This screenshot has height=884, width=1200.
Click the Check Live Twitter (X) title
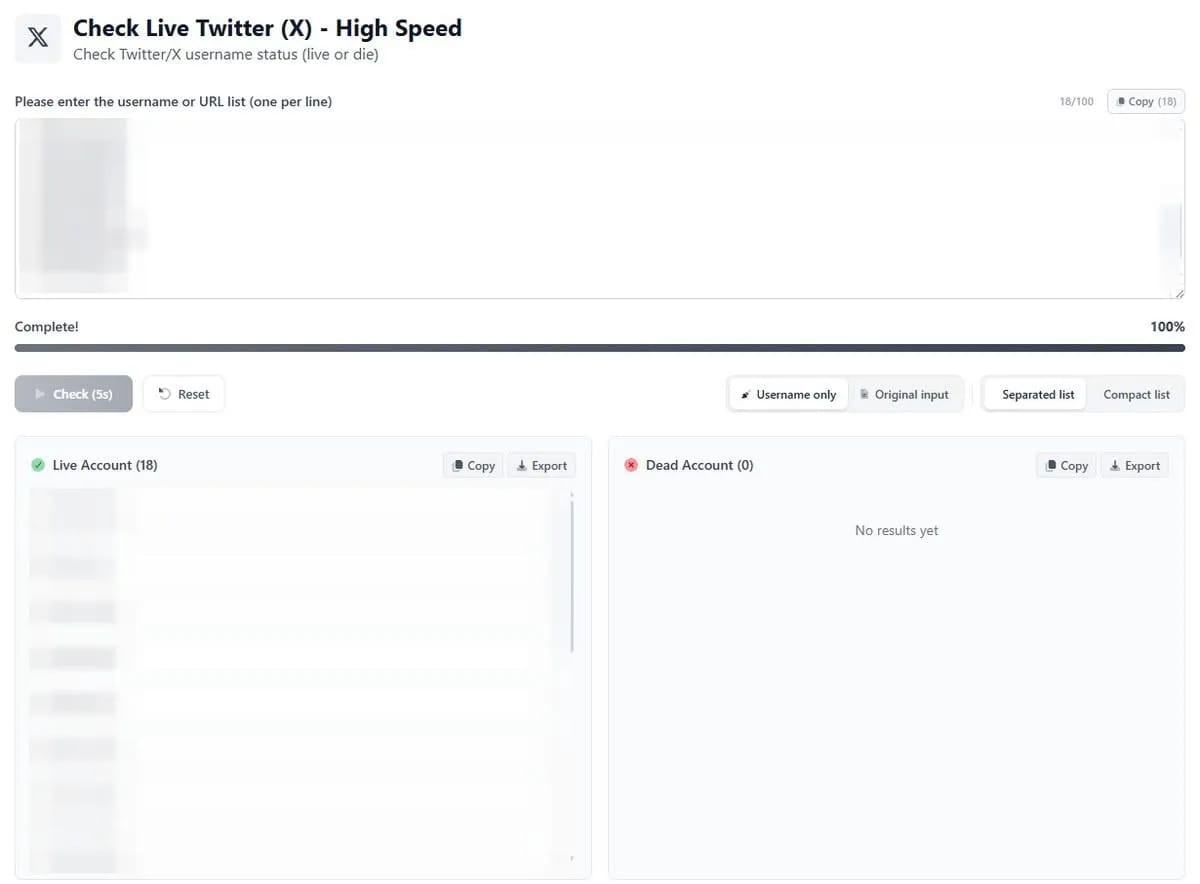click(267, 28)
